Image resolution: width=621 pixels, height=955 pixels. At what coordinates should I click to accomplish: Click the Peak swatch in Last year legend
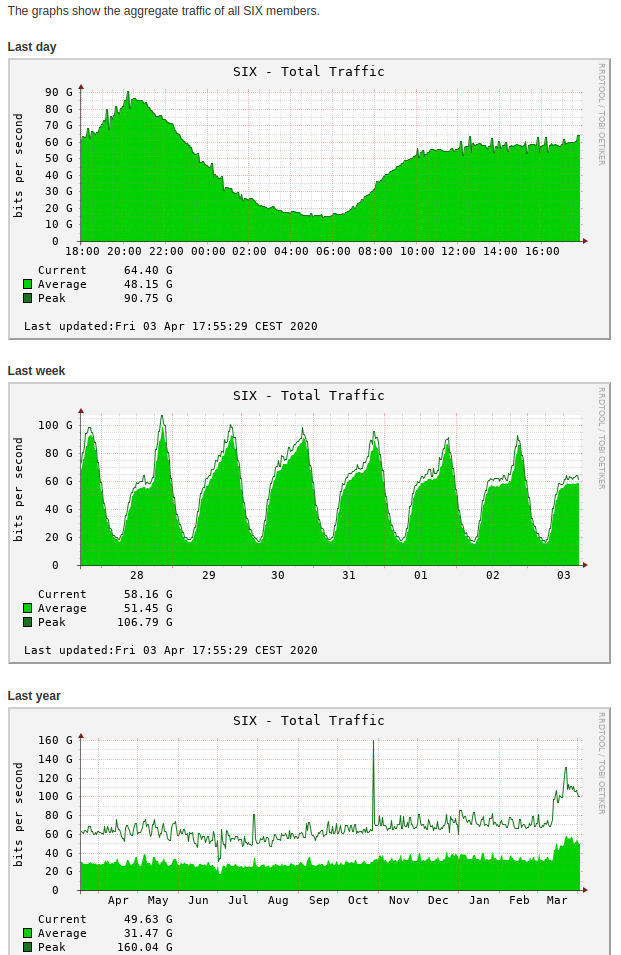pos(28,947)
